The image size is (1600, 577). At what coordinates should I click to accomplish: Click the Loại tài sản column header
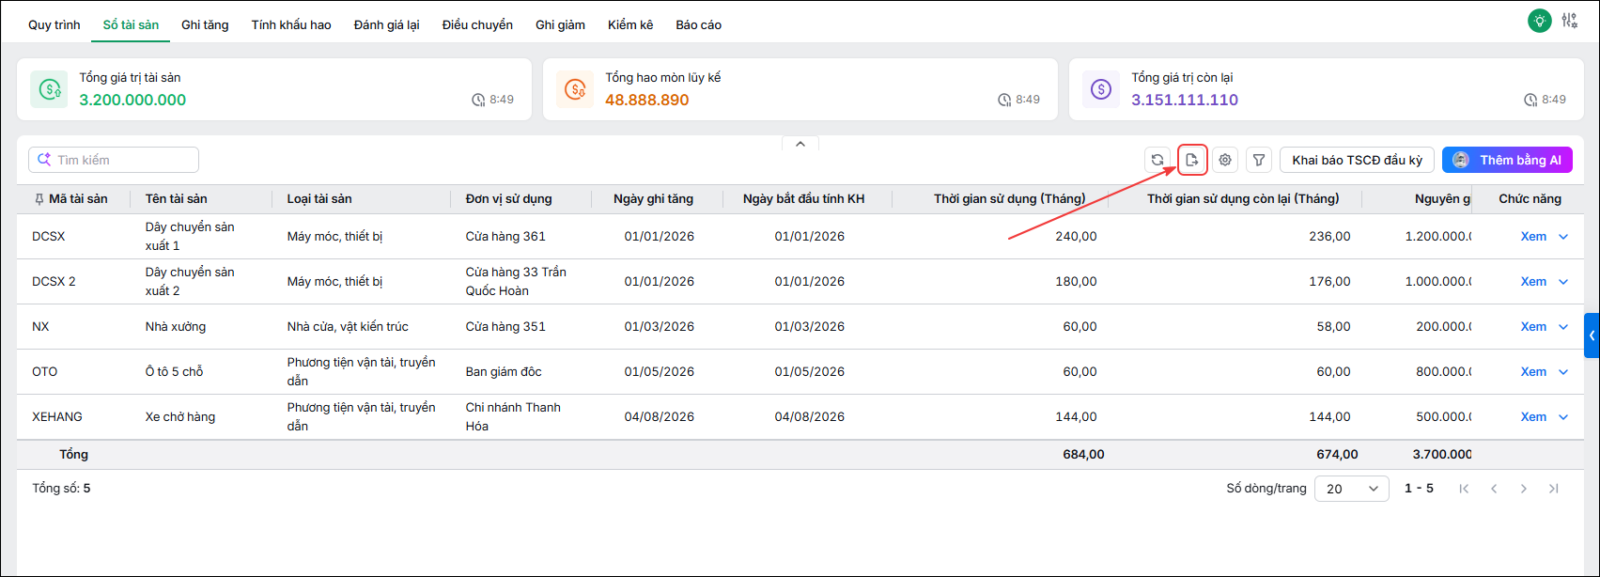(x=319, y=199)
